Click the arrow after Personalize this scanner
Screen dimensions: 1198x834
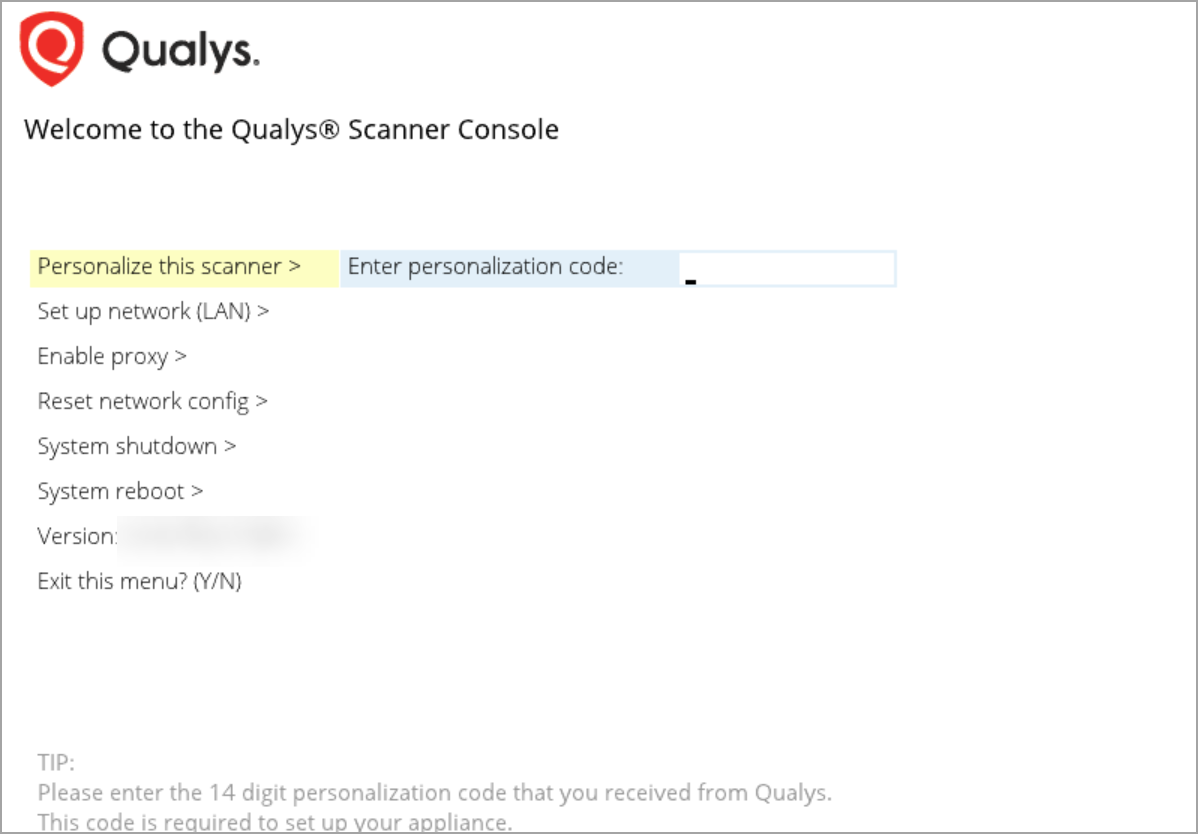coord(294,267)
